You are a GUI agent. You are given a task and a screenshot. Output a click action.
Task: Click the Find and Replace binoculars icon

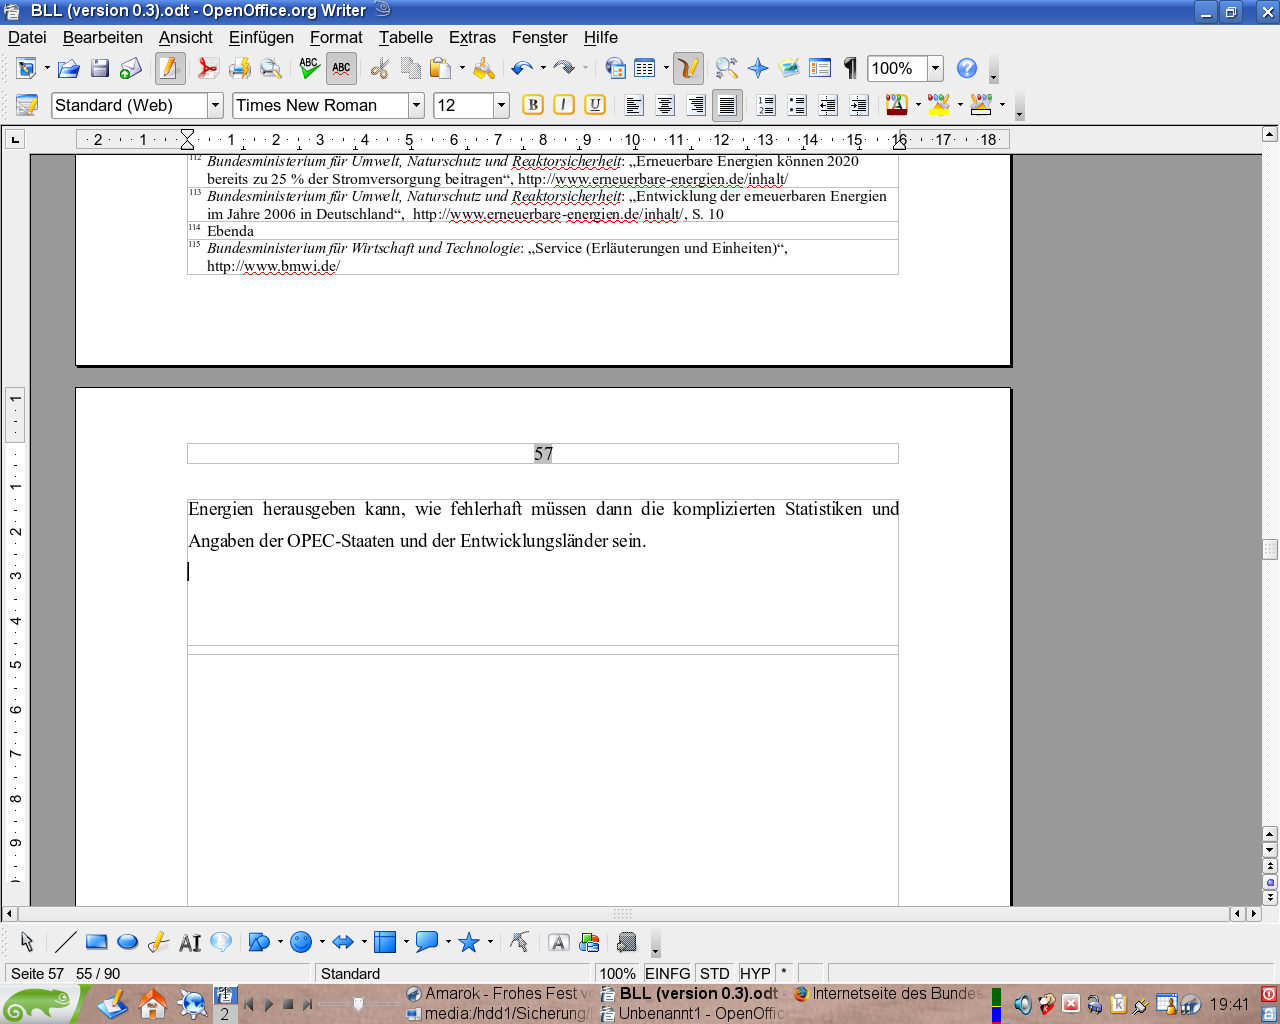[727, 68]
